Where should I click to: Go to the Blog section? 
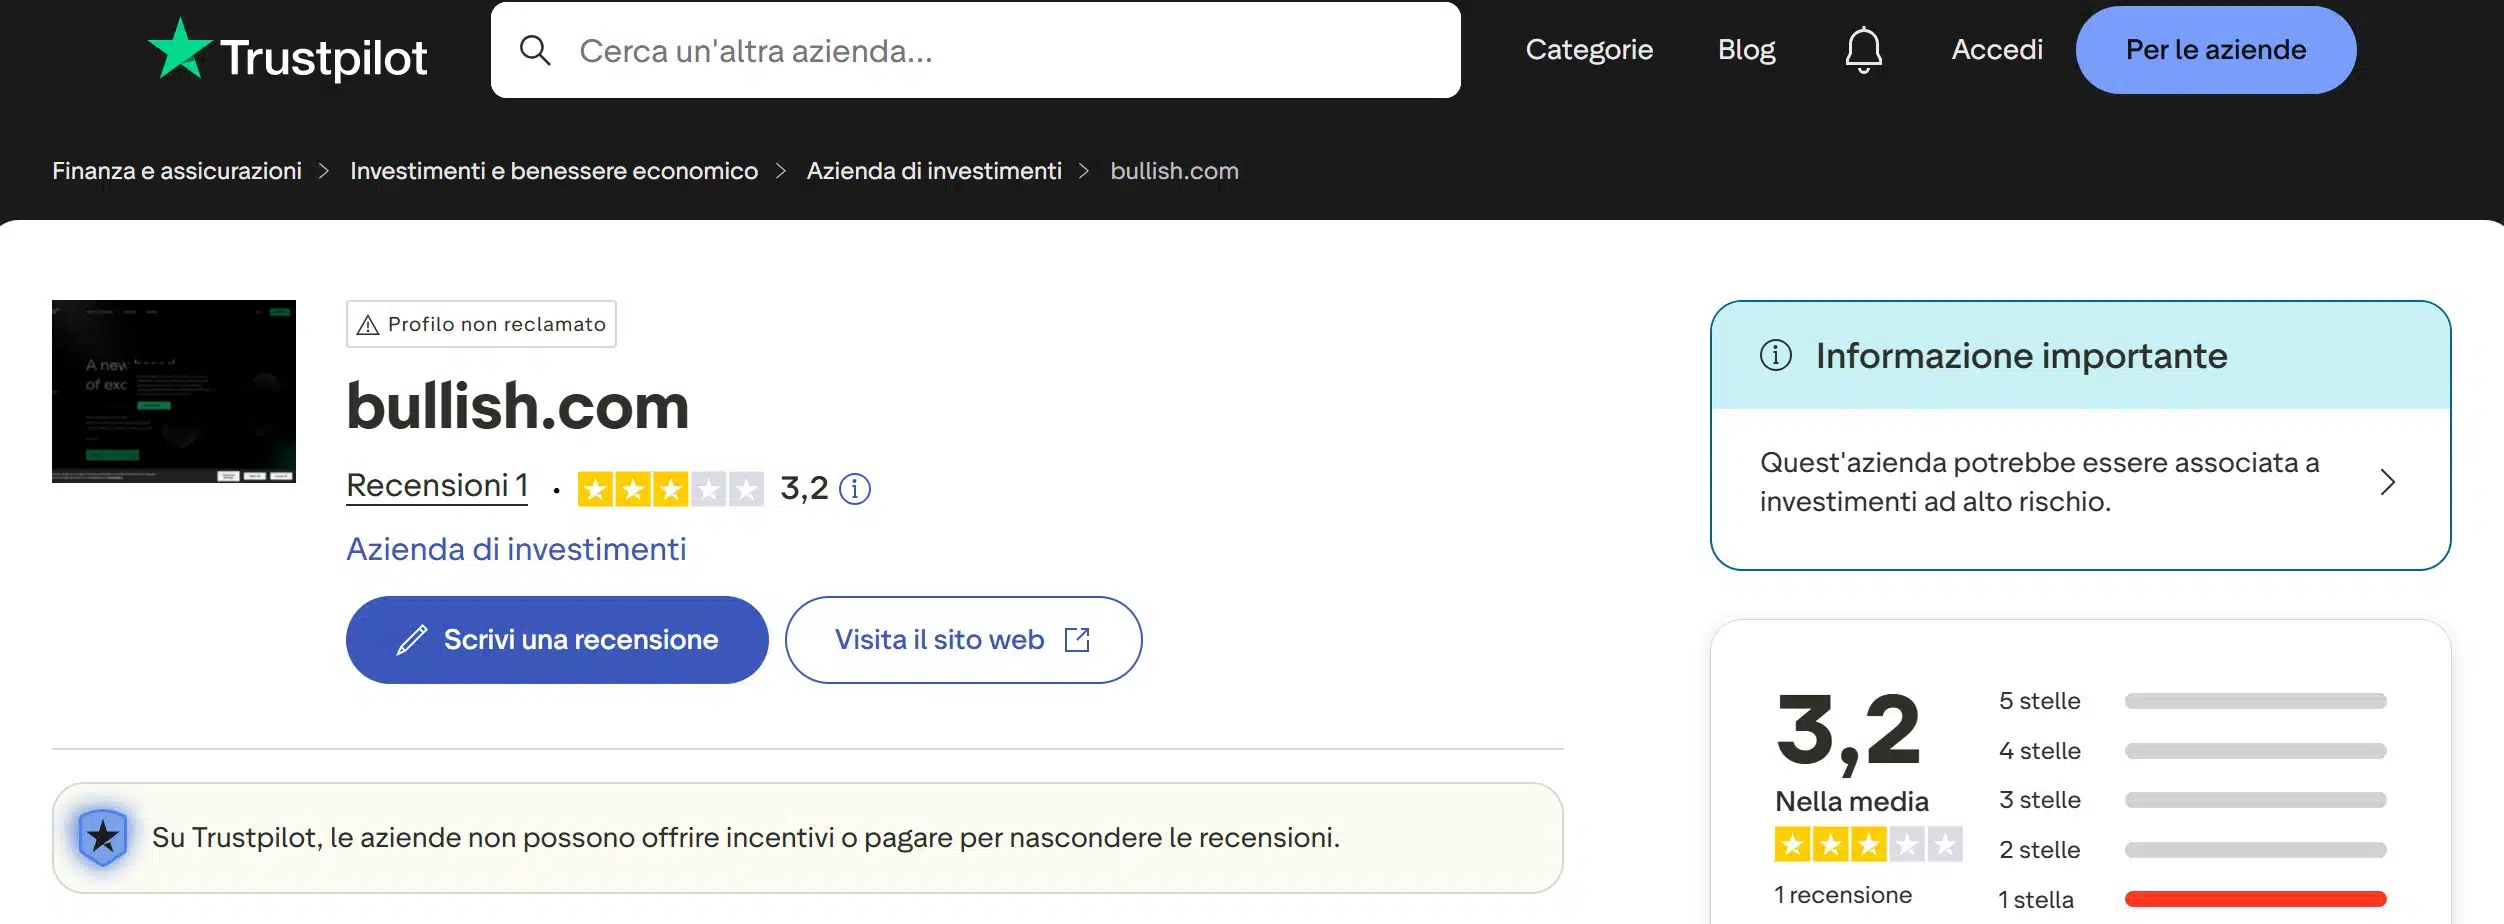pyautogui.click(x=1746, y=49)
